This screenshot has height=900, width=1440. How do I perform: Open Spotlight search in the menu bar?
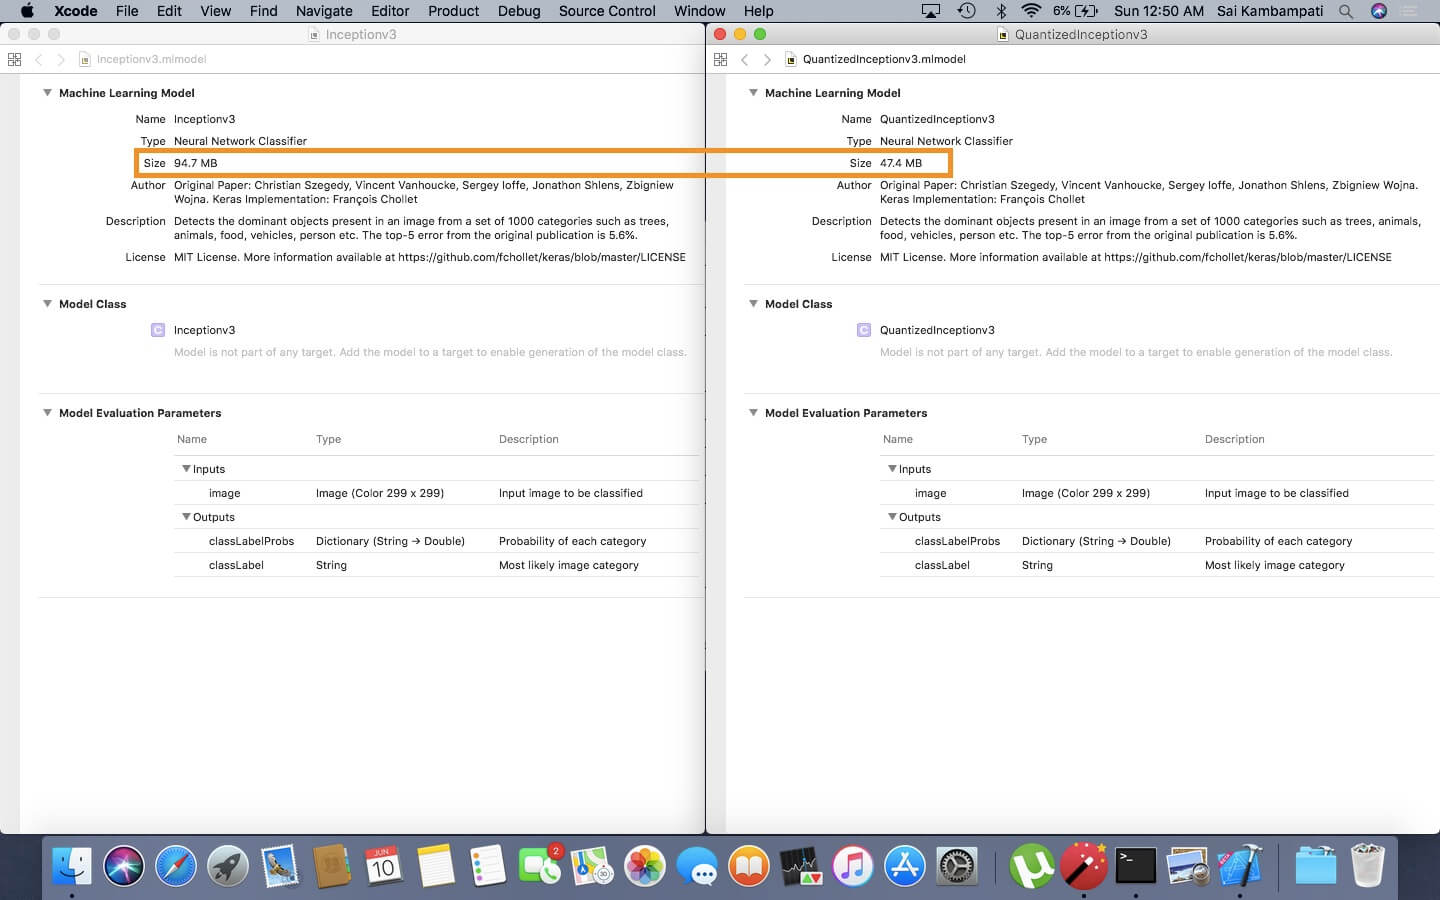pos(1346,11)
